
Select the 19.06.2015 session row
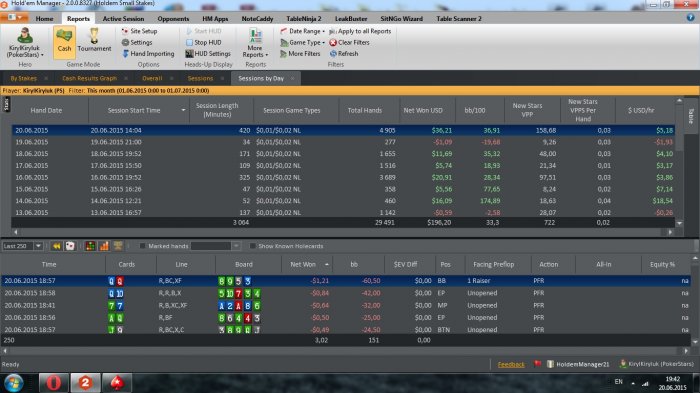pyautogui.click(x=343, y=142)
